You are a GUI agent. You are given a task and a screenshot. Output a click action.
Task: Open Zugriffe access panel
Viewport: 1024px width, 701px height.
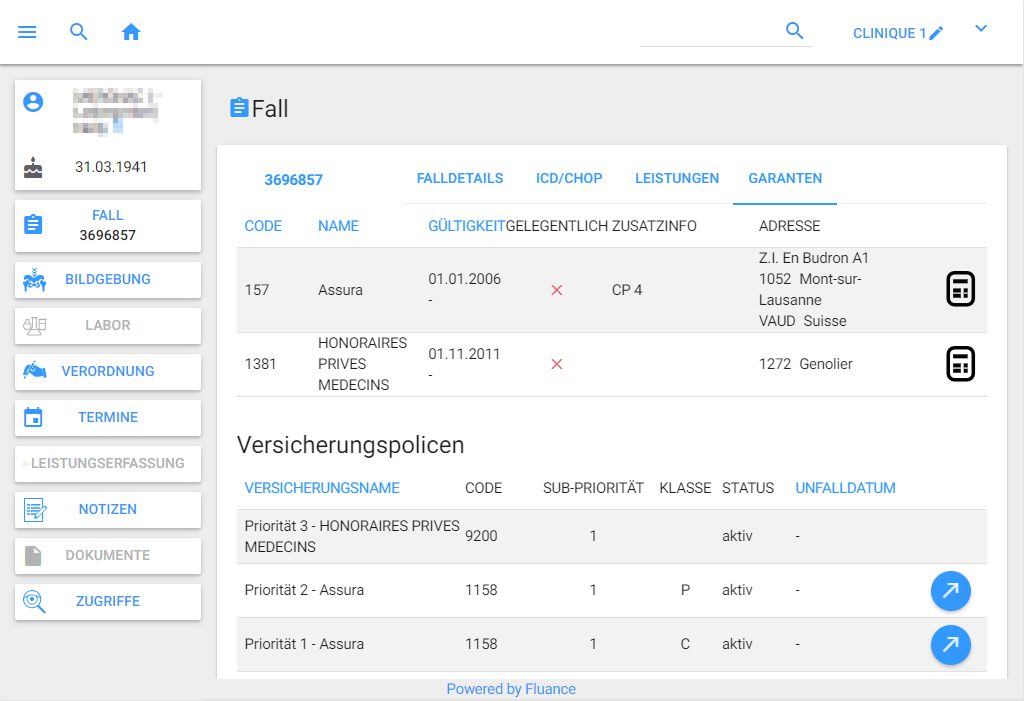click(x=107, y=601)
